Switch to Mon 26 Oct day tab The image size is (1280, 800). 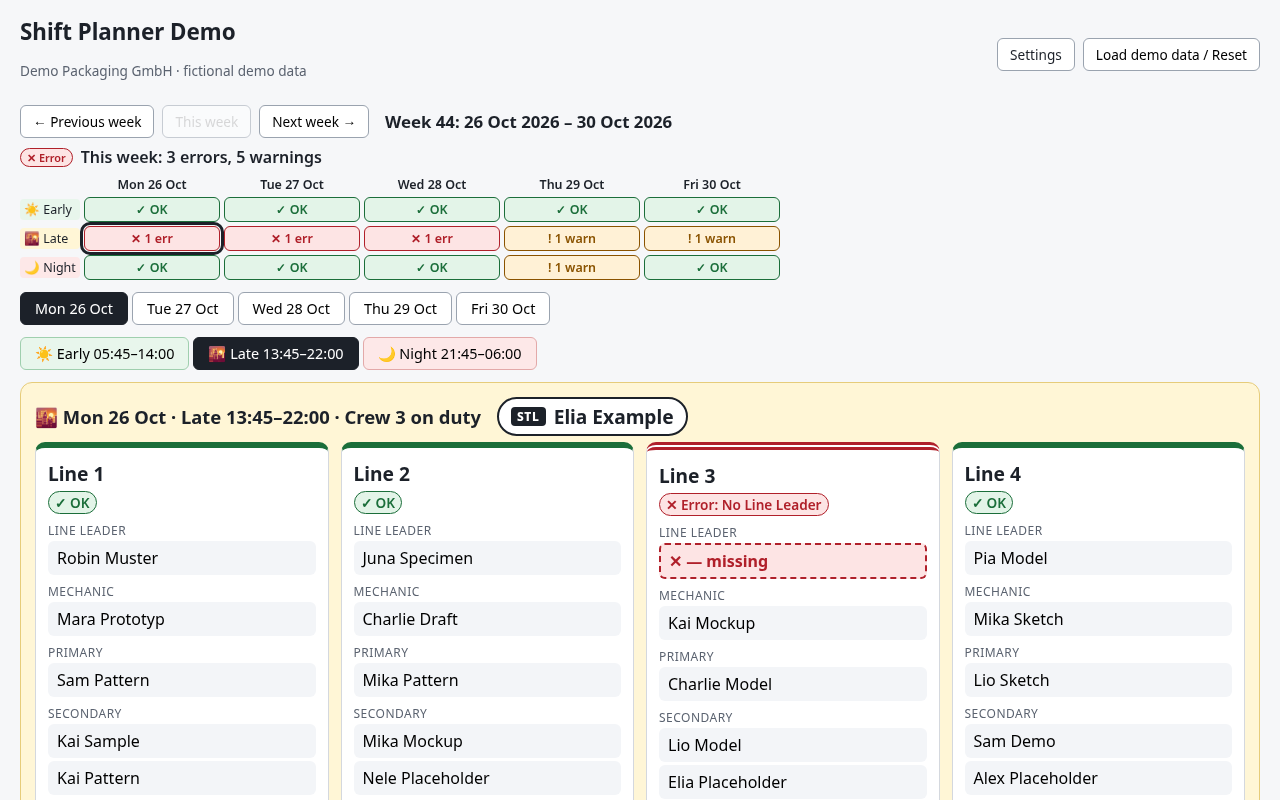74,309
